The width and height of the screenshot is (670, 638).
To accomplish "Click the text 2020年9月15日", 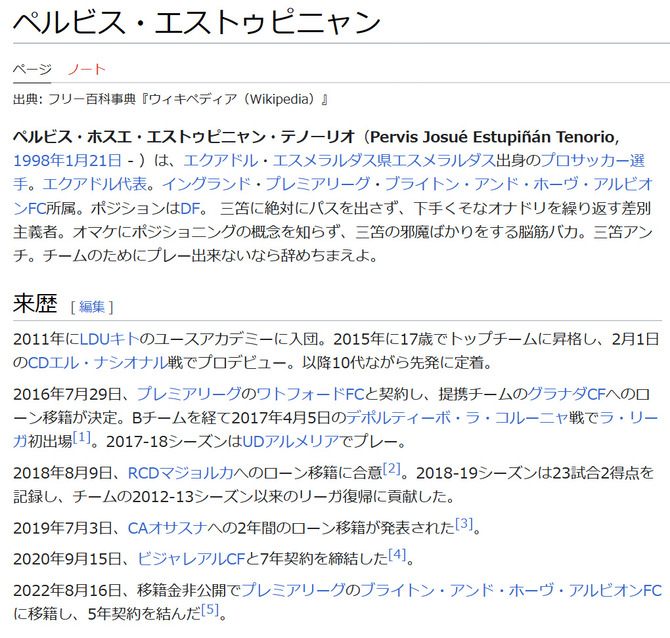I will click(x=67, y=559).
